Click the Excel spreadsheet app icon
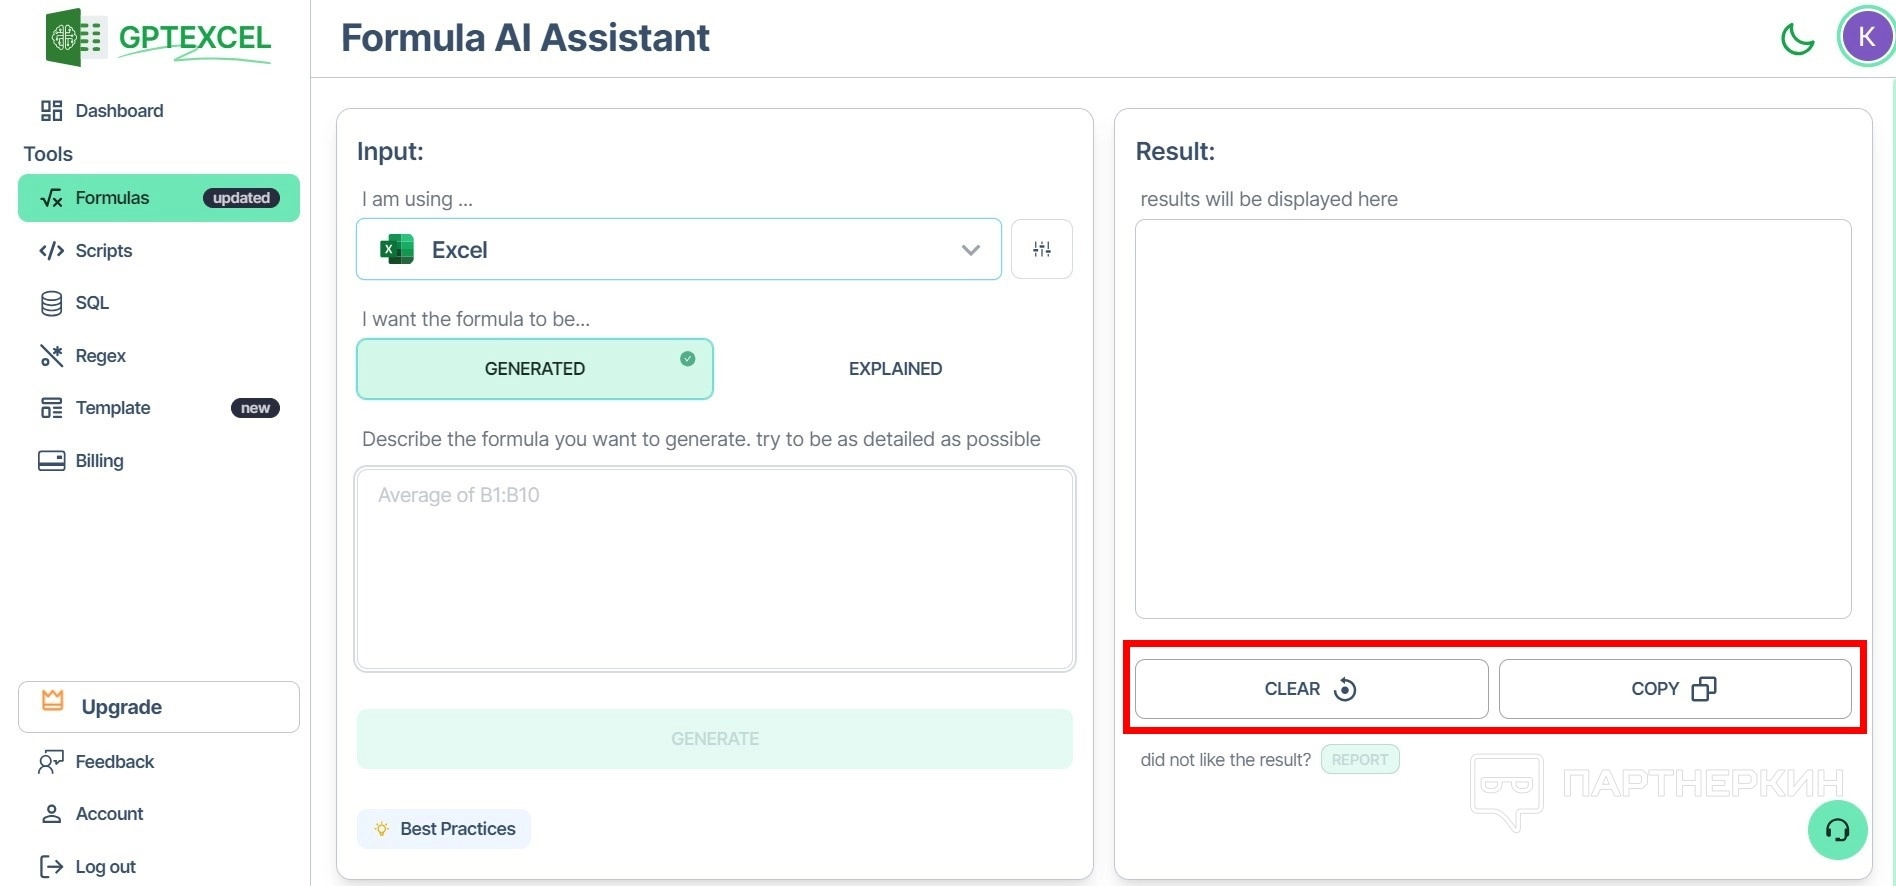This screenshot has height=886, width=1896. 397,249
